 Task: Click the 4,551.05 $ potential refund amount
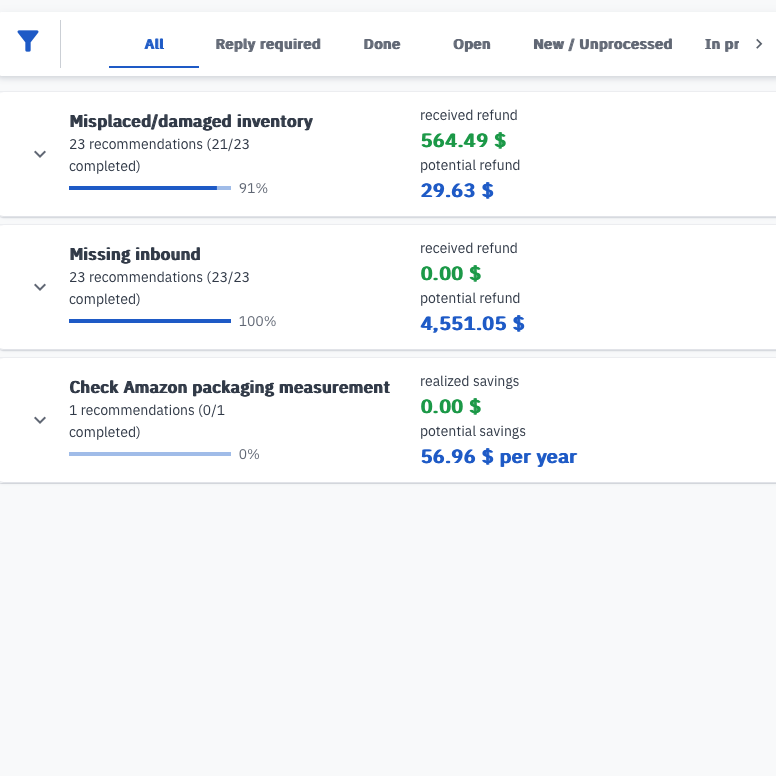(472, 324)
